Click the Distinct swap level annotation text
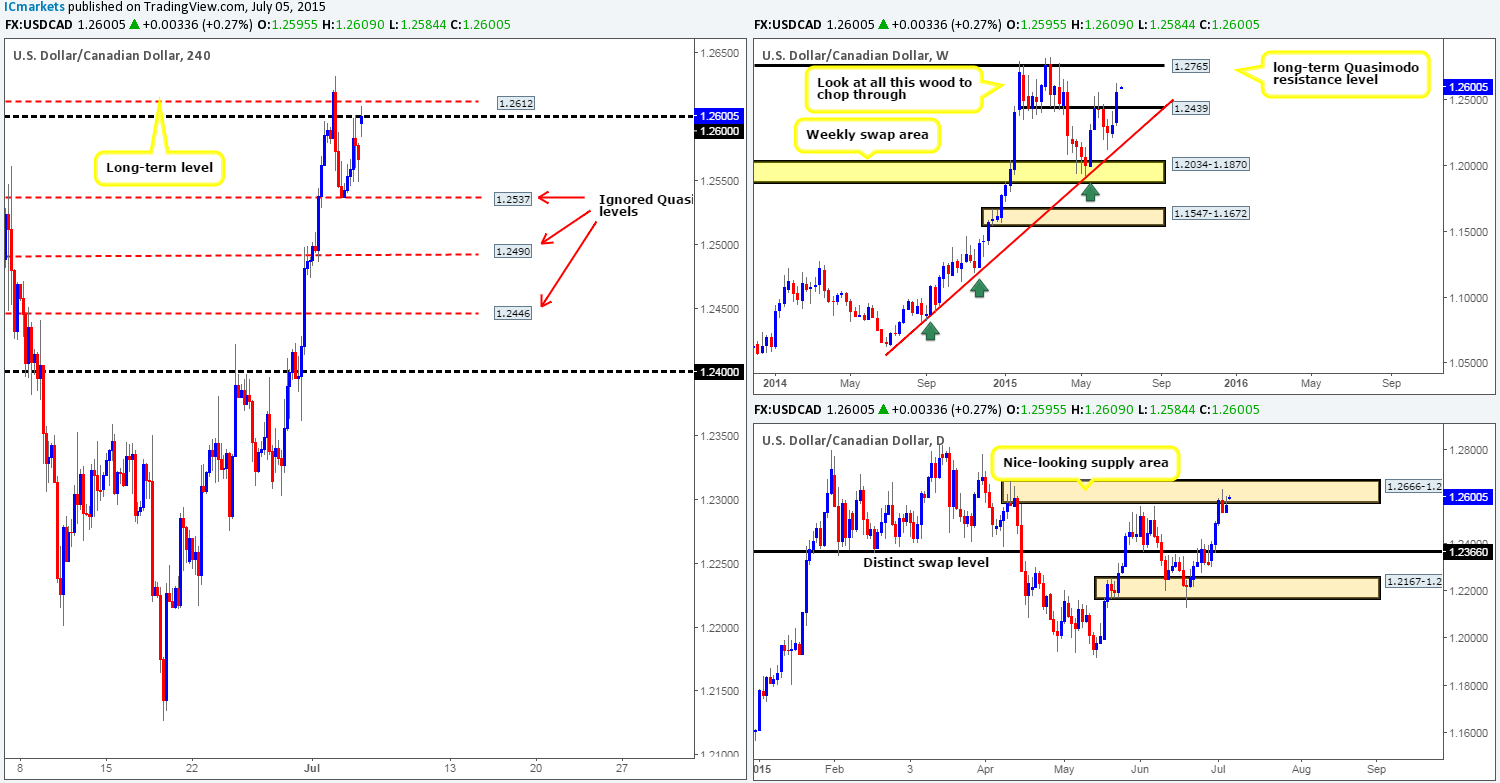 coord(925,562)
